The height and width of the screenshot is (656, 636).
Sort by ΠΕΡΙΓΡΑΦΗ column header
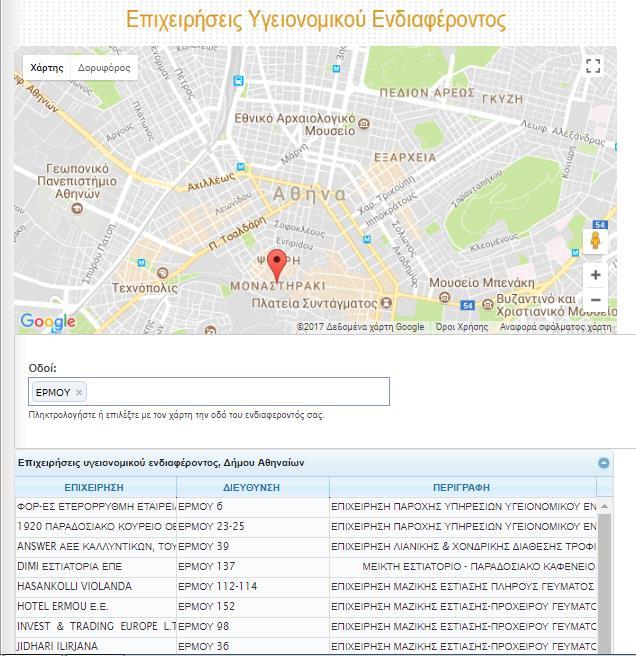click(461, 487)
